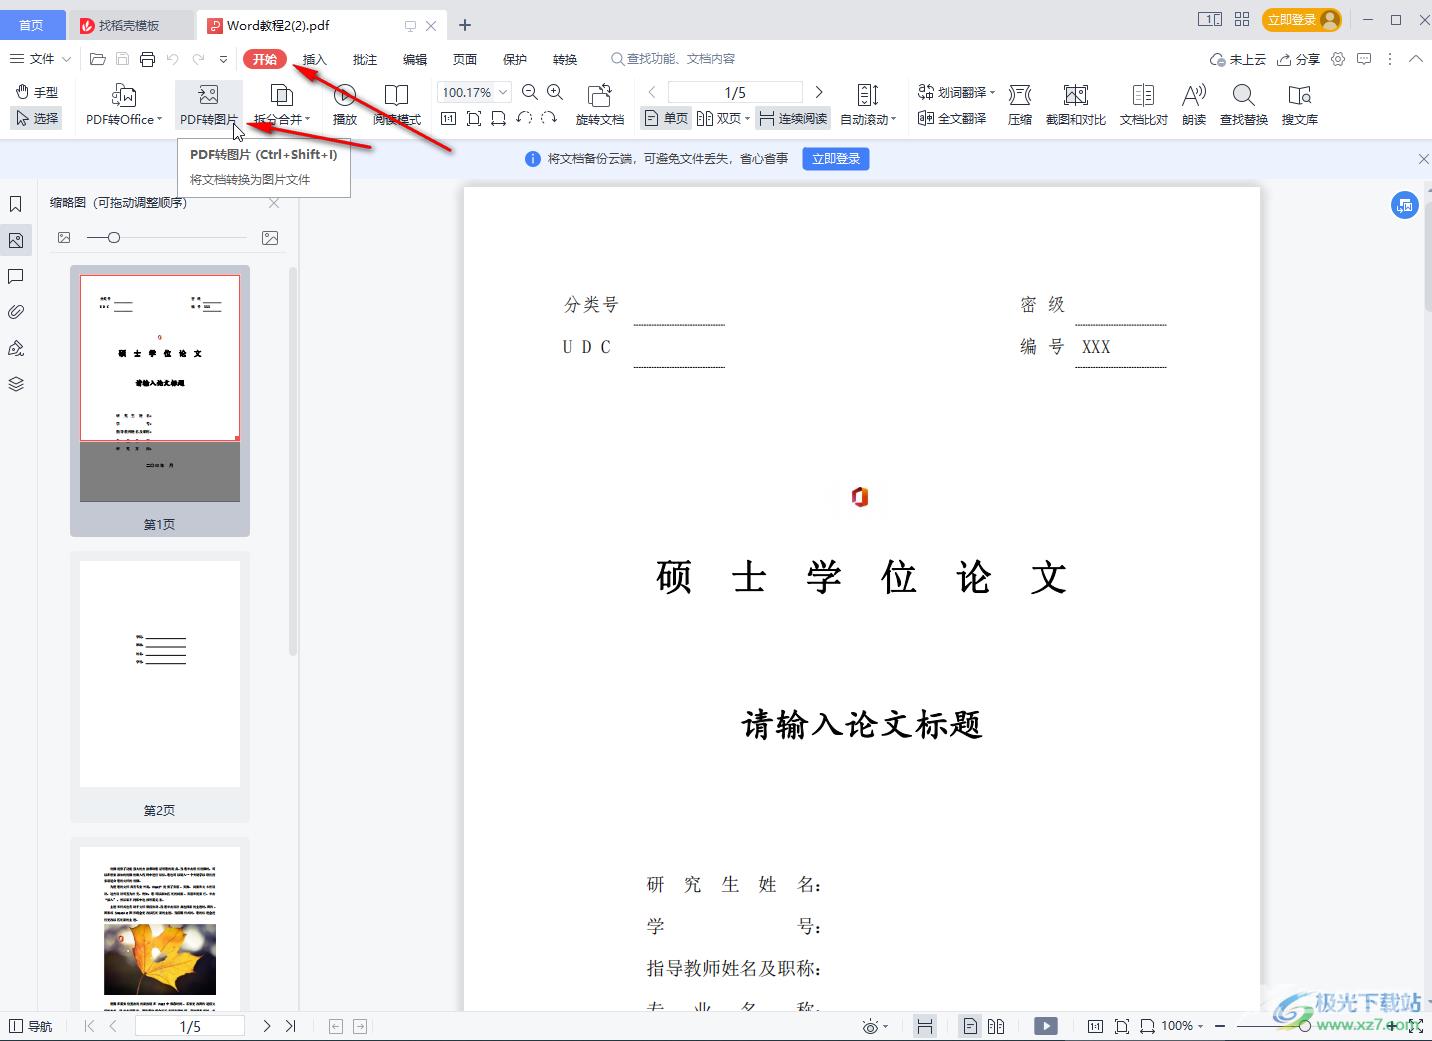Go to the 首页 home tab
This screenshot has height=1041, width=1432.
coord(32,25)
